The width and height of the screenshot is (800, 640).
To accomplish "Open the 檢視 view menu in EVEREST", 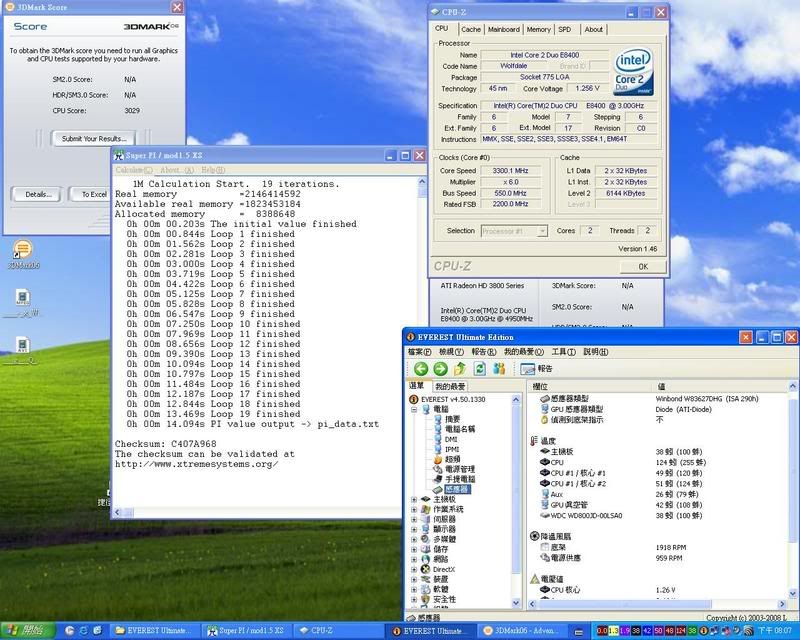I will pos(451,352).
